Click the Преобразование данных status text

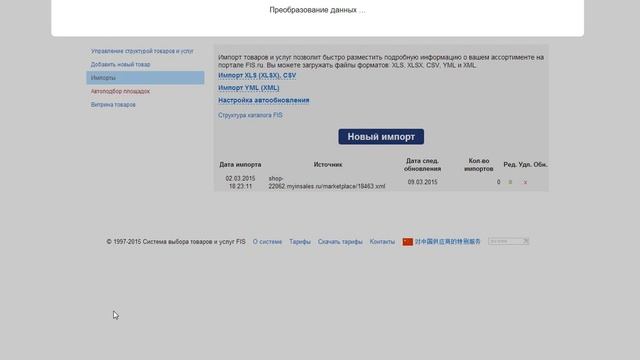317,10
